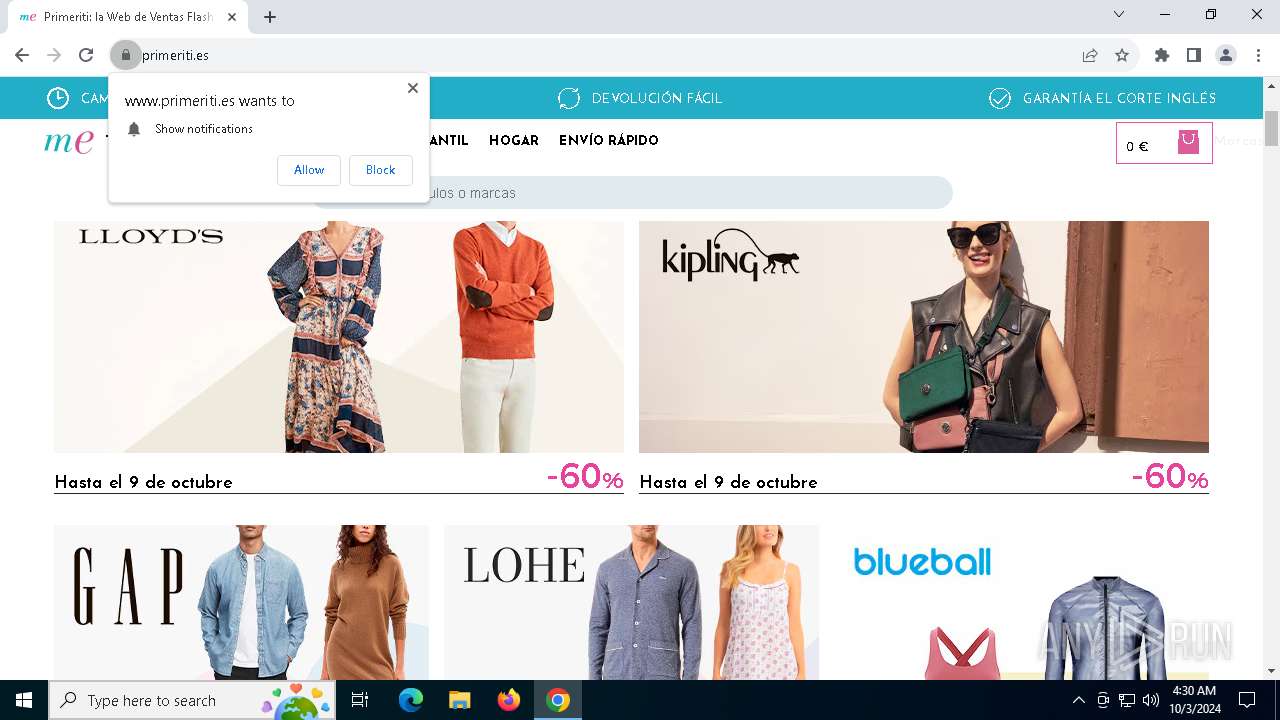Click the -60% discount under Kipling
This screenshot has height=720, width=1280.
pyautogui.click(x=1170, y=477)
